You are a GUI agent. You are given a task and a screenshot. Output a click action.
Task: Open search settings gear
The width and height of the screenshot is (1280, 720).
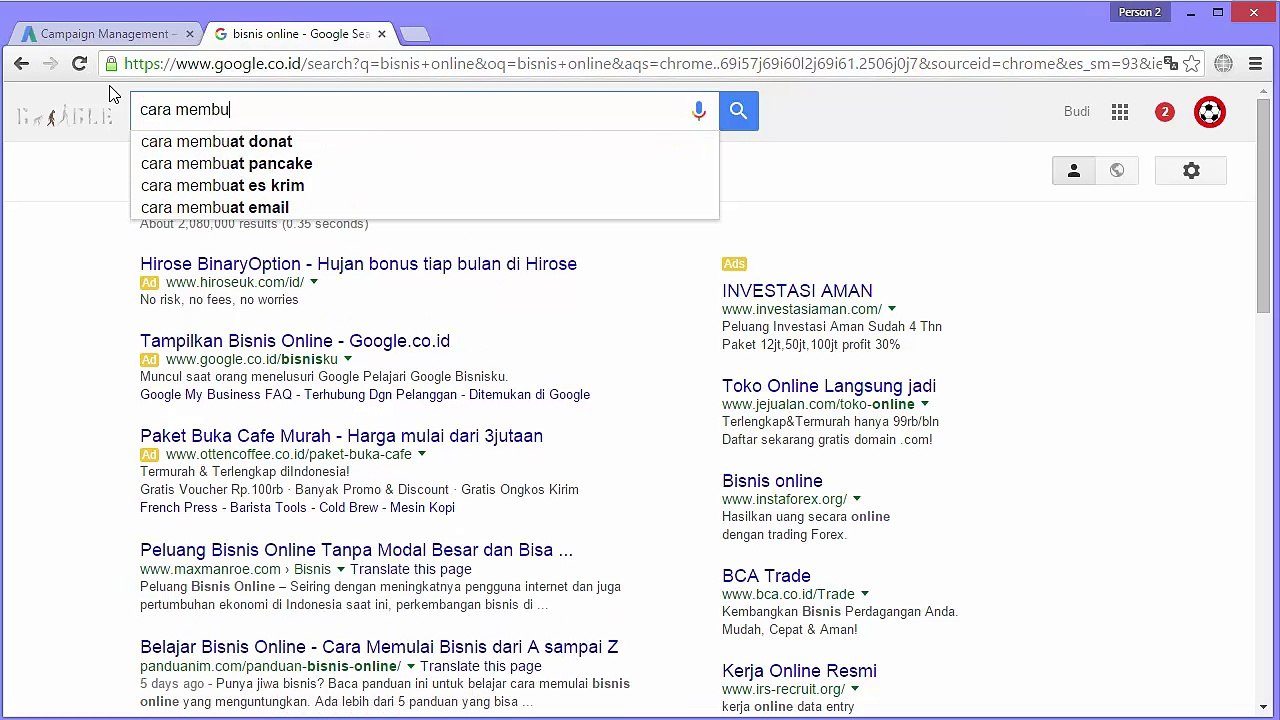coord(1191,171)
